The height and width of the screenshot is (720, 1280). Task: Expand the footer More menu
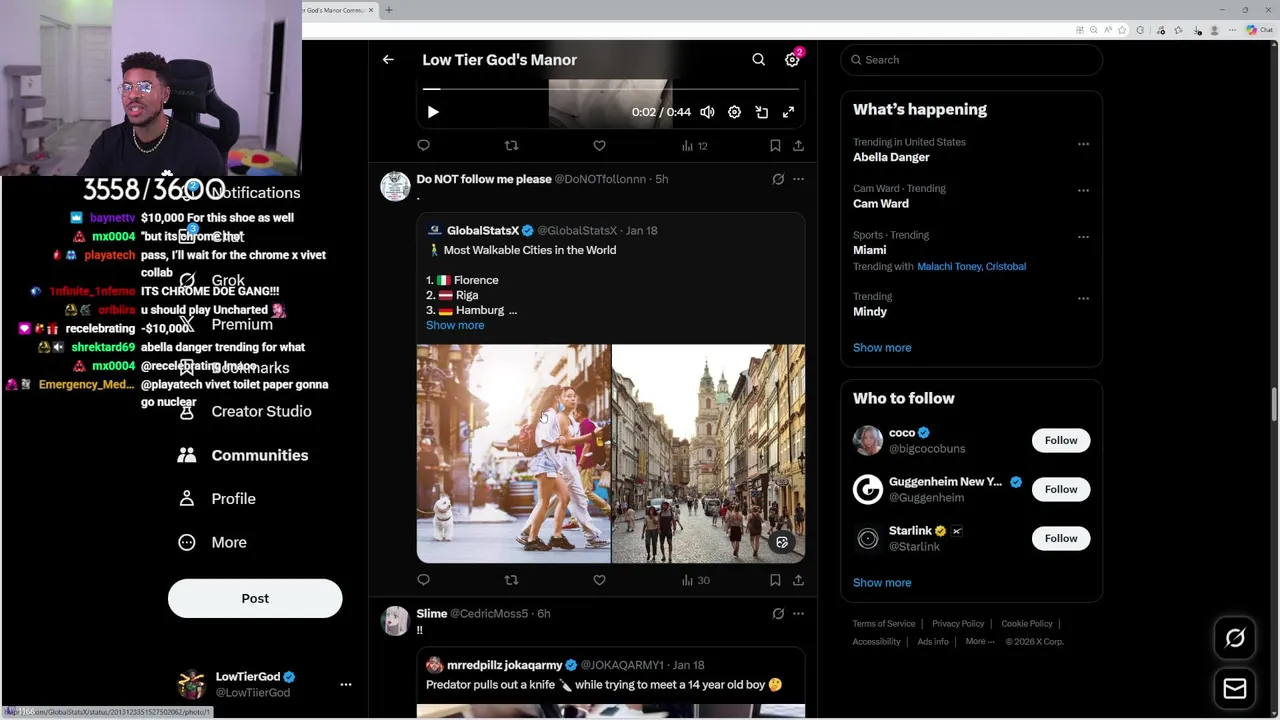click(x=980, y=642)
